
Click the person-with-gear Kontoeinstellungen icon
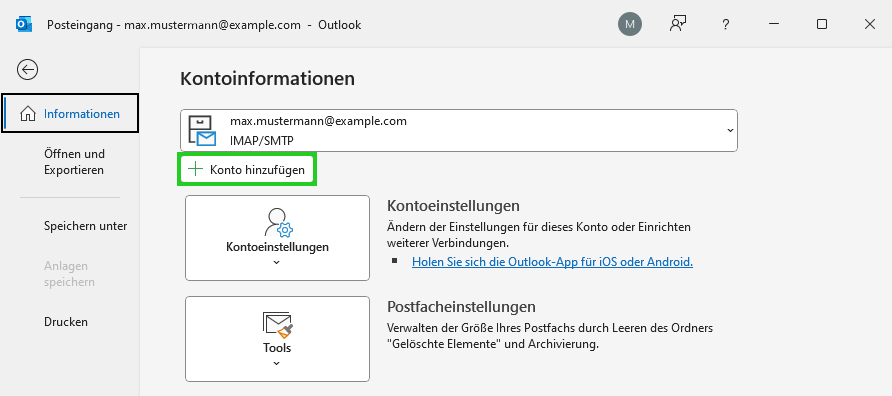(x=278, y=222)
